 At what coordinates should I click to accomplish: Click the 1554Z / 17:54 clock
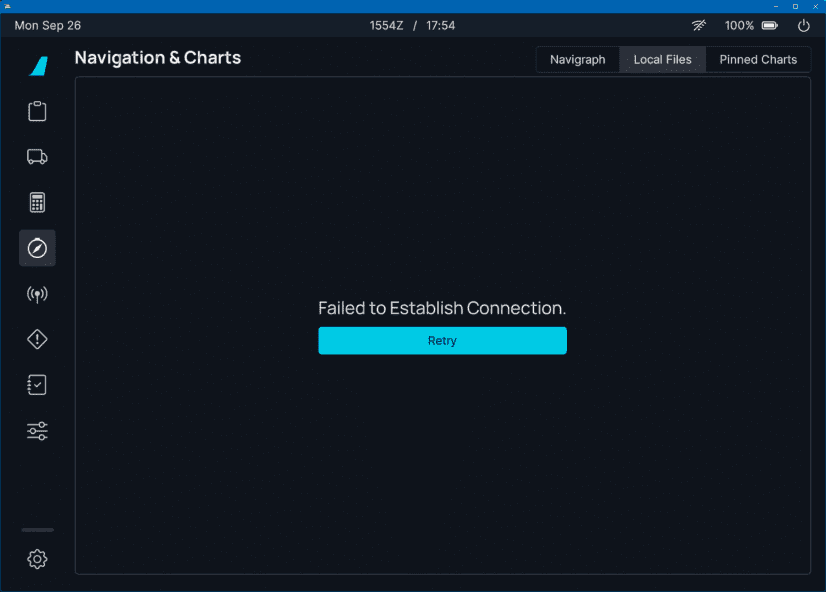coord(412,25)
